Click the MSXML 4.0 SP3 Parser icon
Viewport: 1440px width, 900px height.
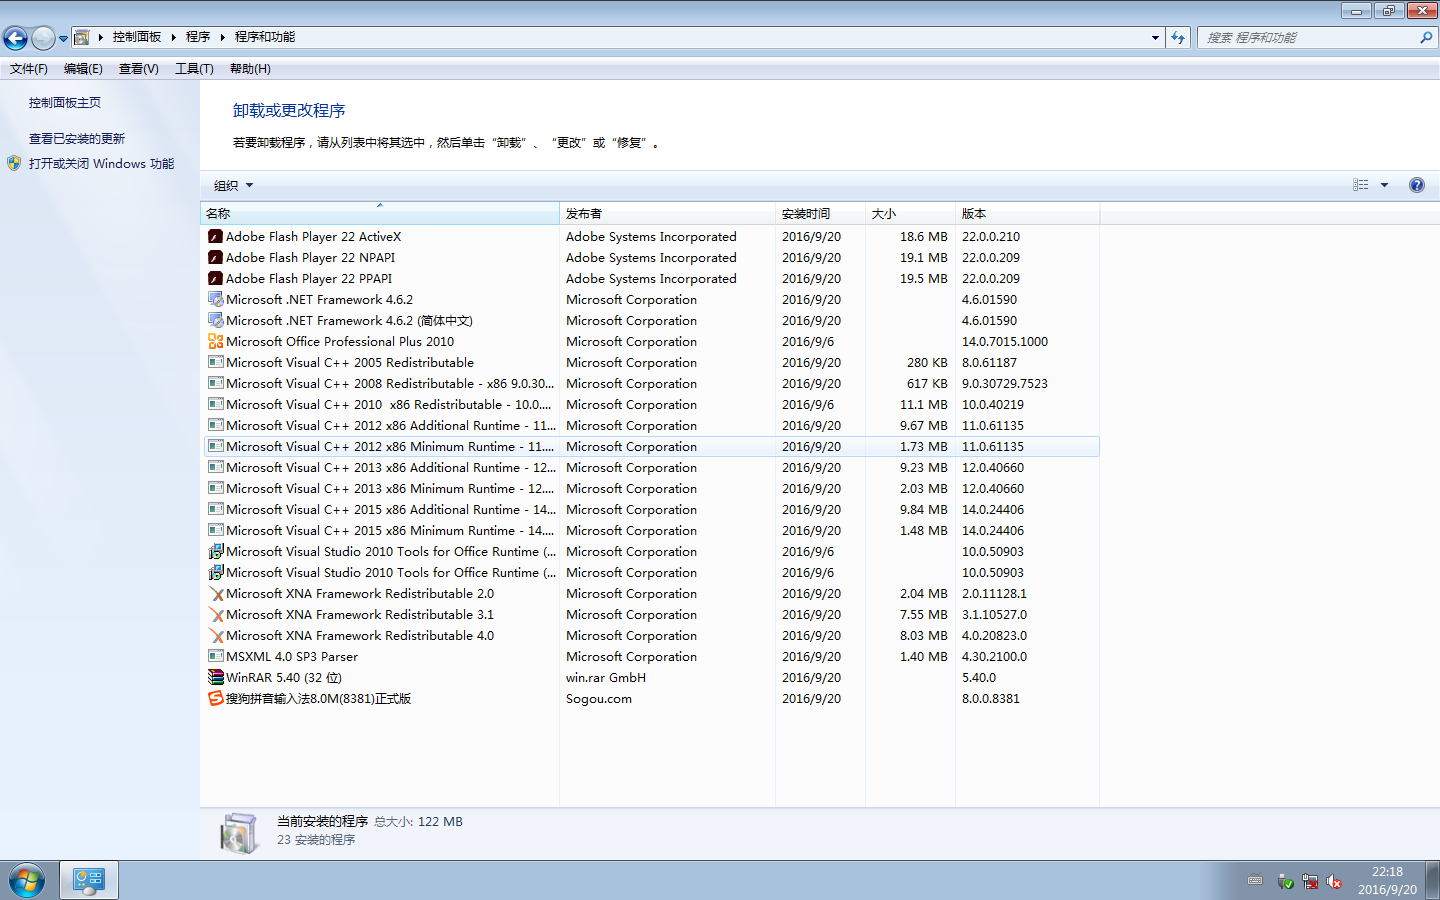coord(215,657)
